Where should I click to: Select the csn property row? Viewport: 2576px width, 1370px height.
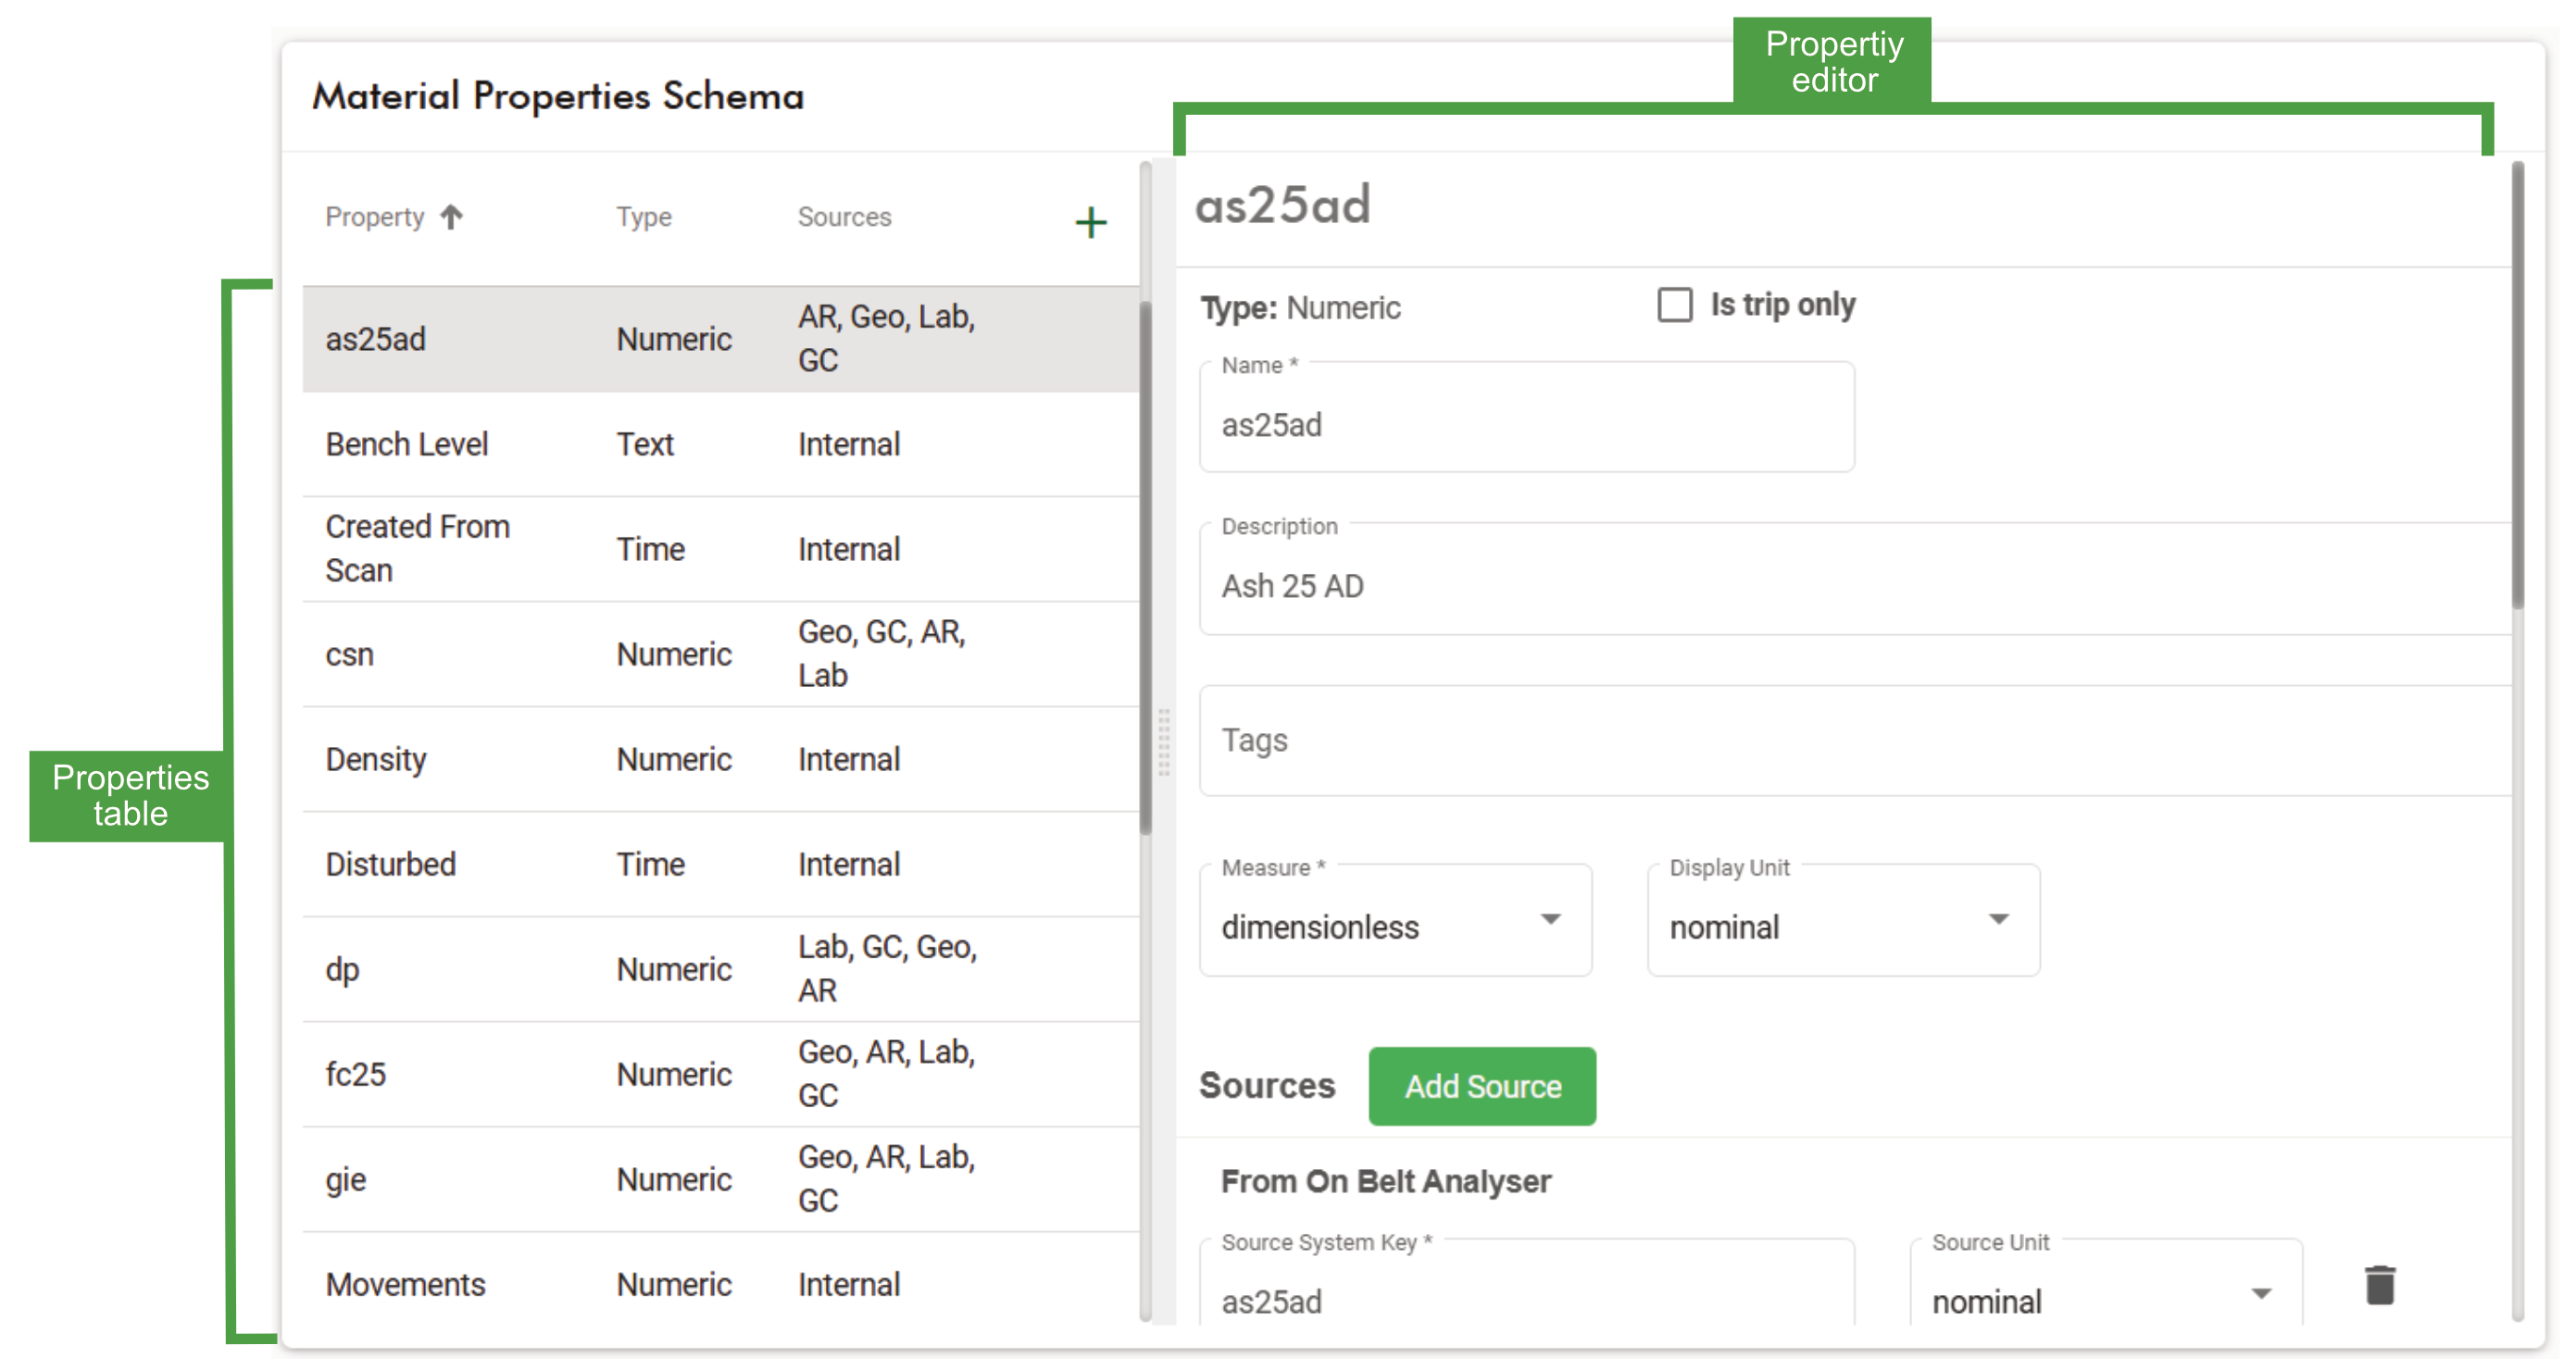click(x=720, y=654)
